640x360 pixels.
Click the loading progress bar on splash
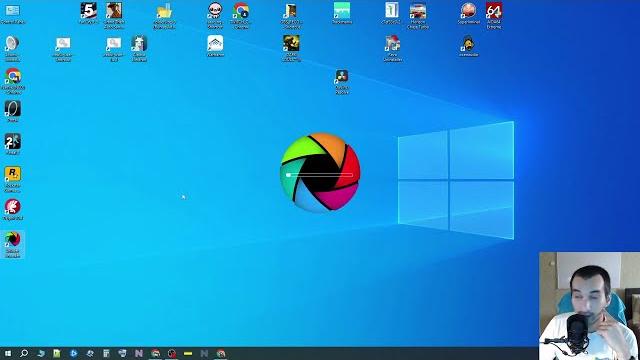[x=320, y=175]
